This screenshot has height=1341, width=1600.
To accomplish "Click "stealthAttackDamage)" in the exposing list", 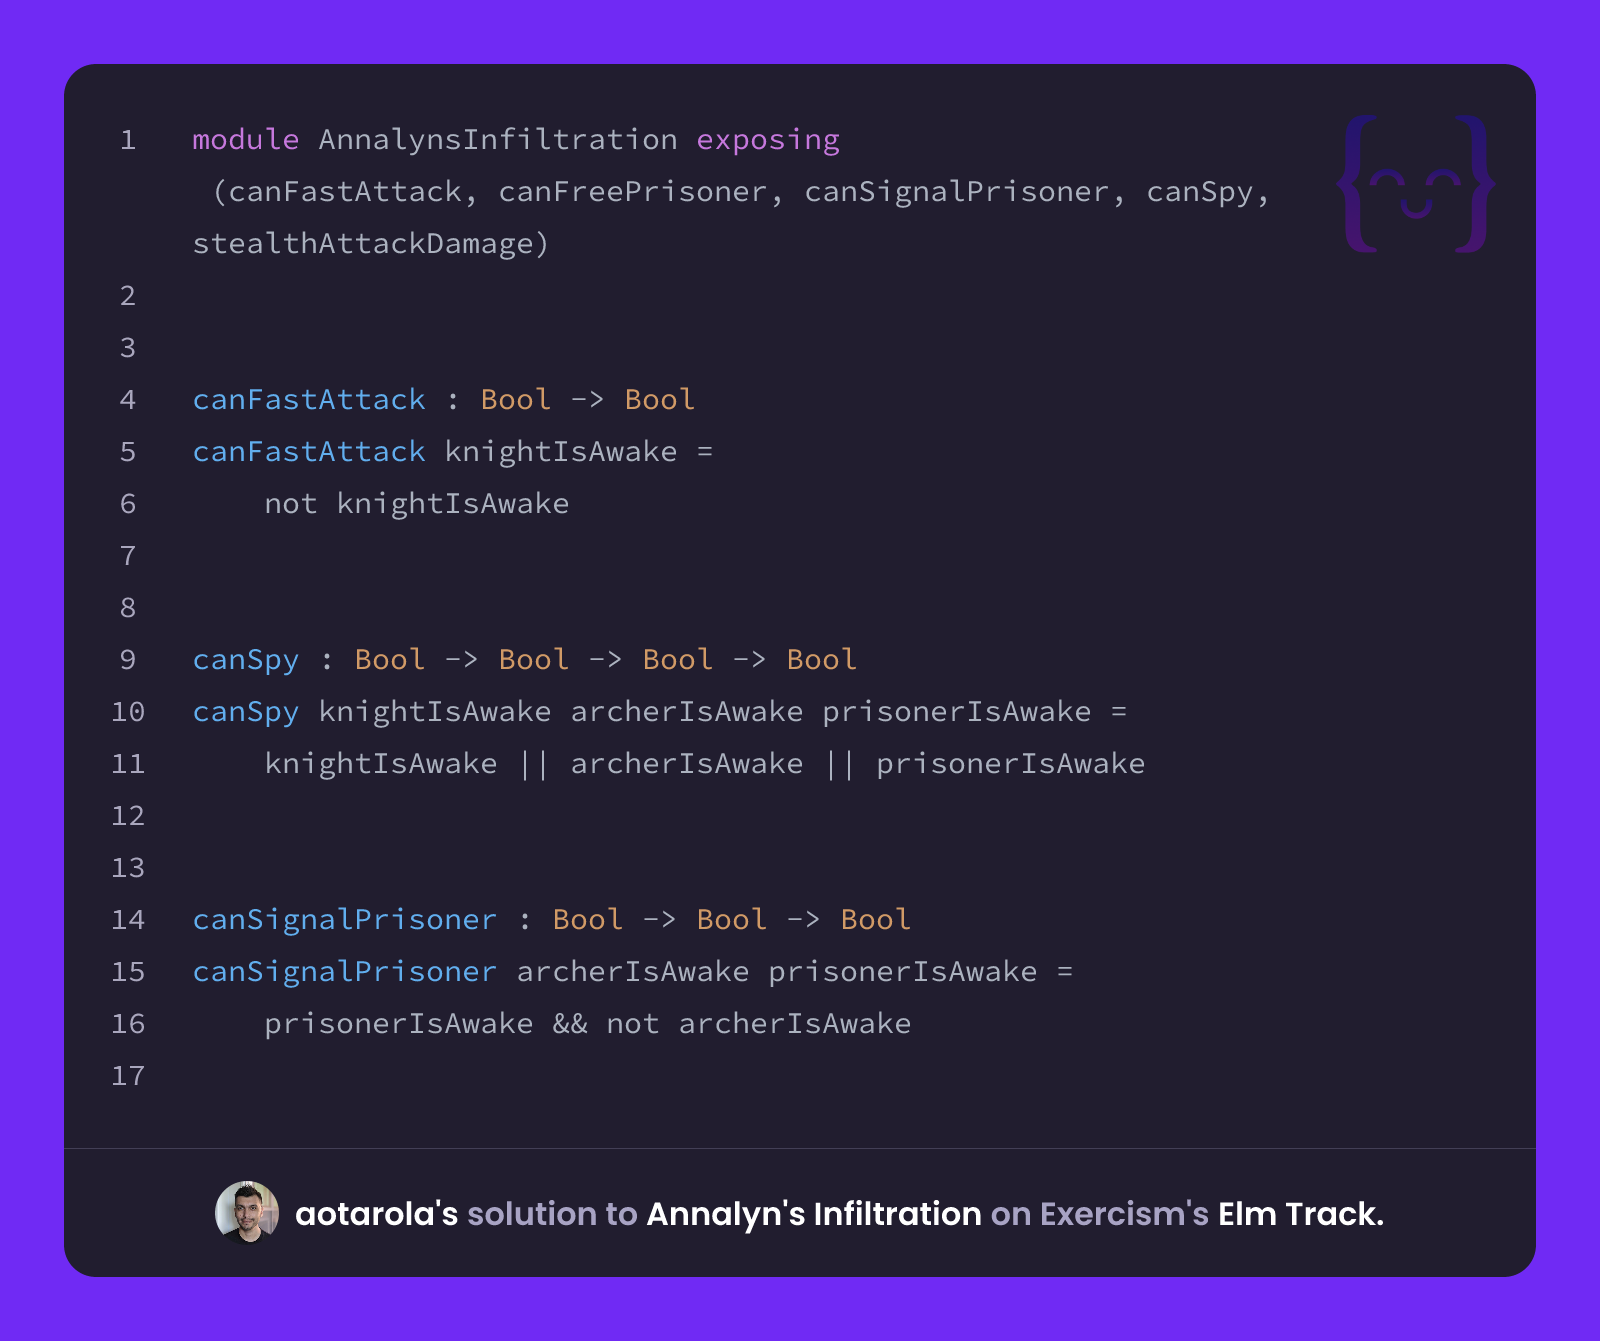I will 371,243.
